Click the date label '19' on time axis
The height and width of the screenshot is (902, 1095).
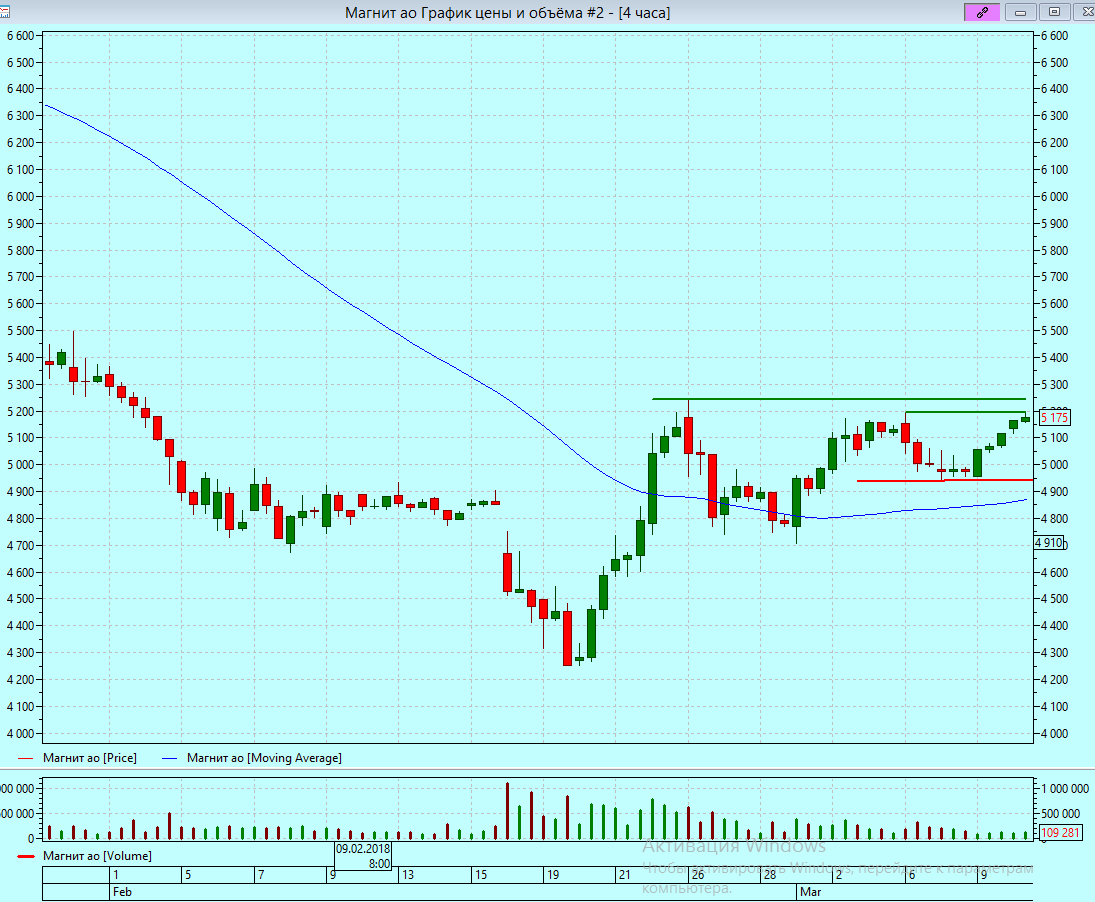(552, 874)
